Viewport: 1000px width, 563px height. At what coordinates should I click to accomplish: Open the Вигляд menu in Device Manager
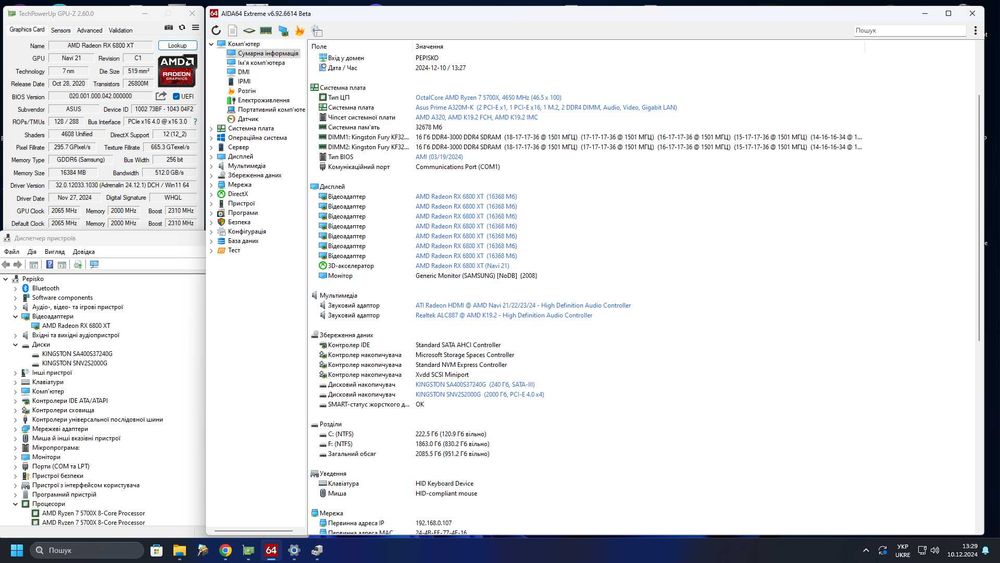pos(55,252)
